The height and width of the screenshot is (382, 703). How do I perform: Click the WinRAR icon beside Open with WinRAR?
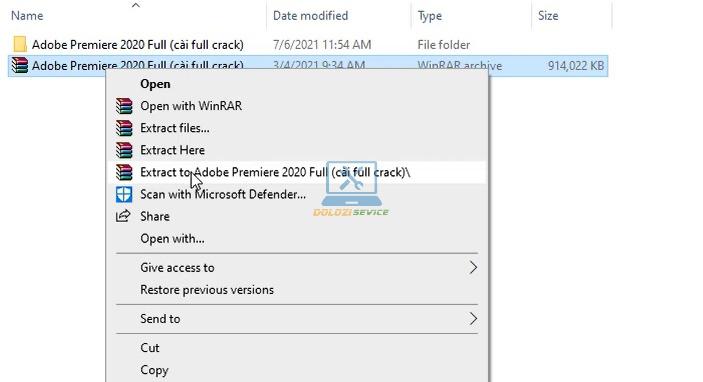coord(124,106)
